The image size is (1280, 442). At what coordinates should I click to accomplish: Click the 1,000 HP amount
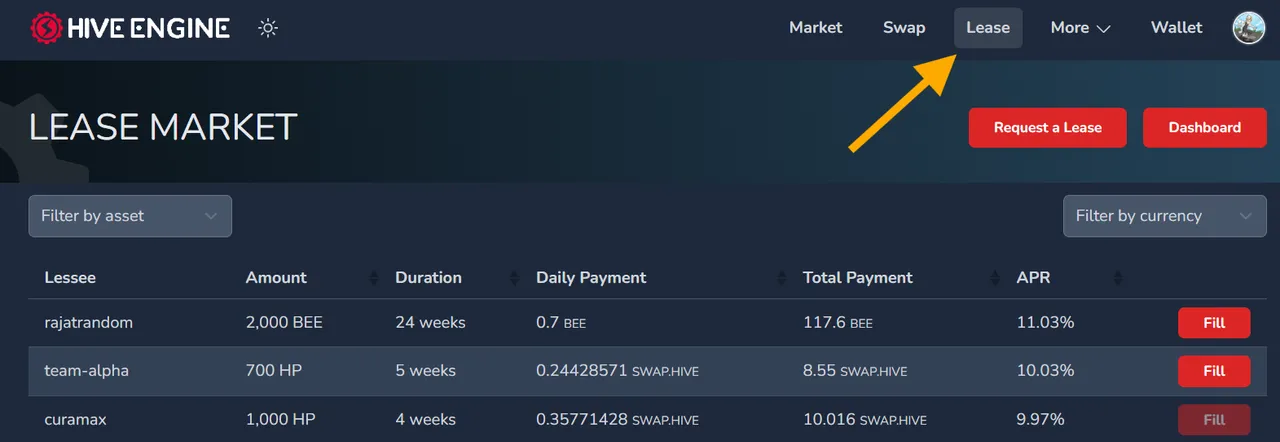point(280,420)
